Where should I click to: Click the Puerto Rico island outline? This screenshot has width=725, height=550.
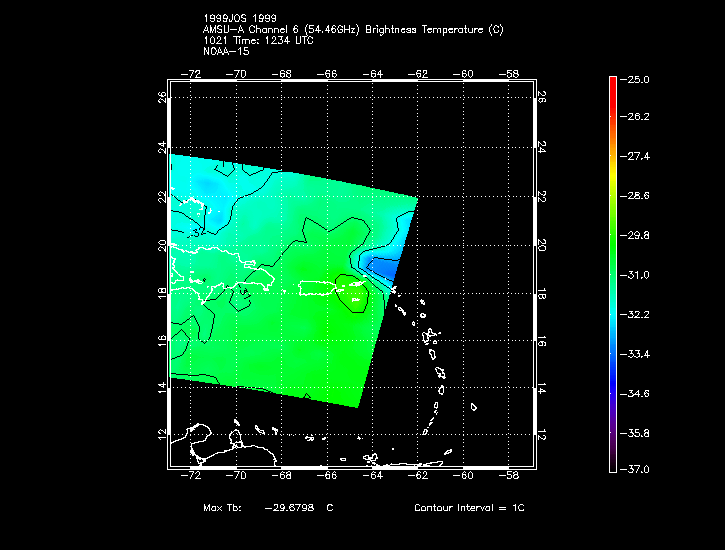pyautogui.click(x=317, y=288)
